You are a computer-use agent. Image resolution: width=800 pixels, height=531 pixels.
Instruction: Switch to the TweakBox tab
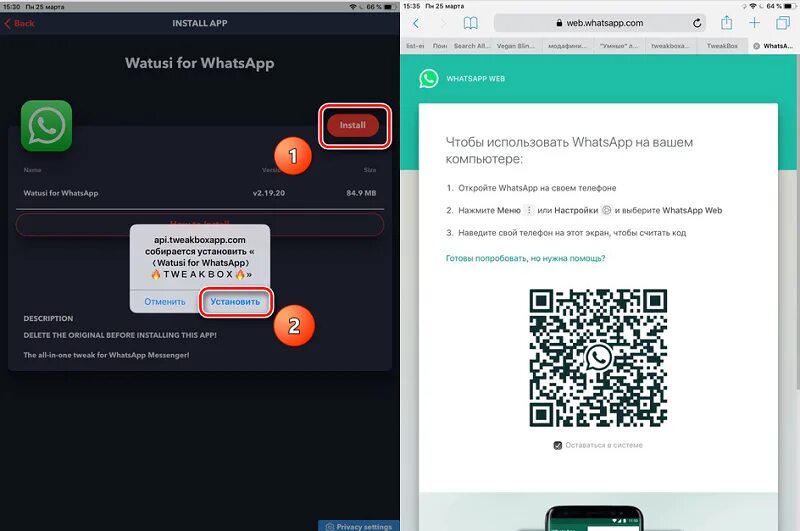[722, 46]
